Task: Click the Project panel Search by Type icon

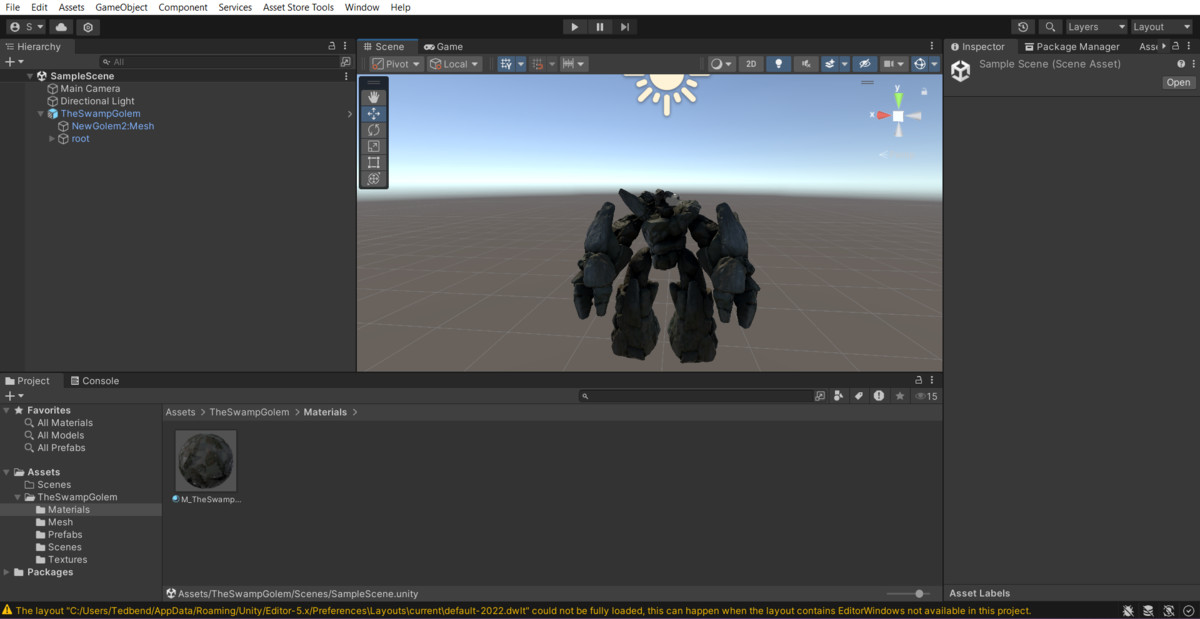Action: [839, 396]
